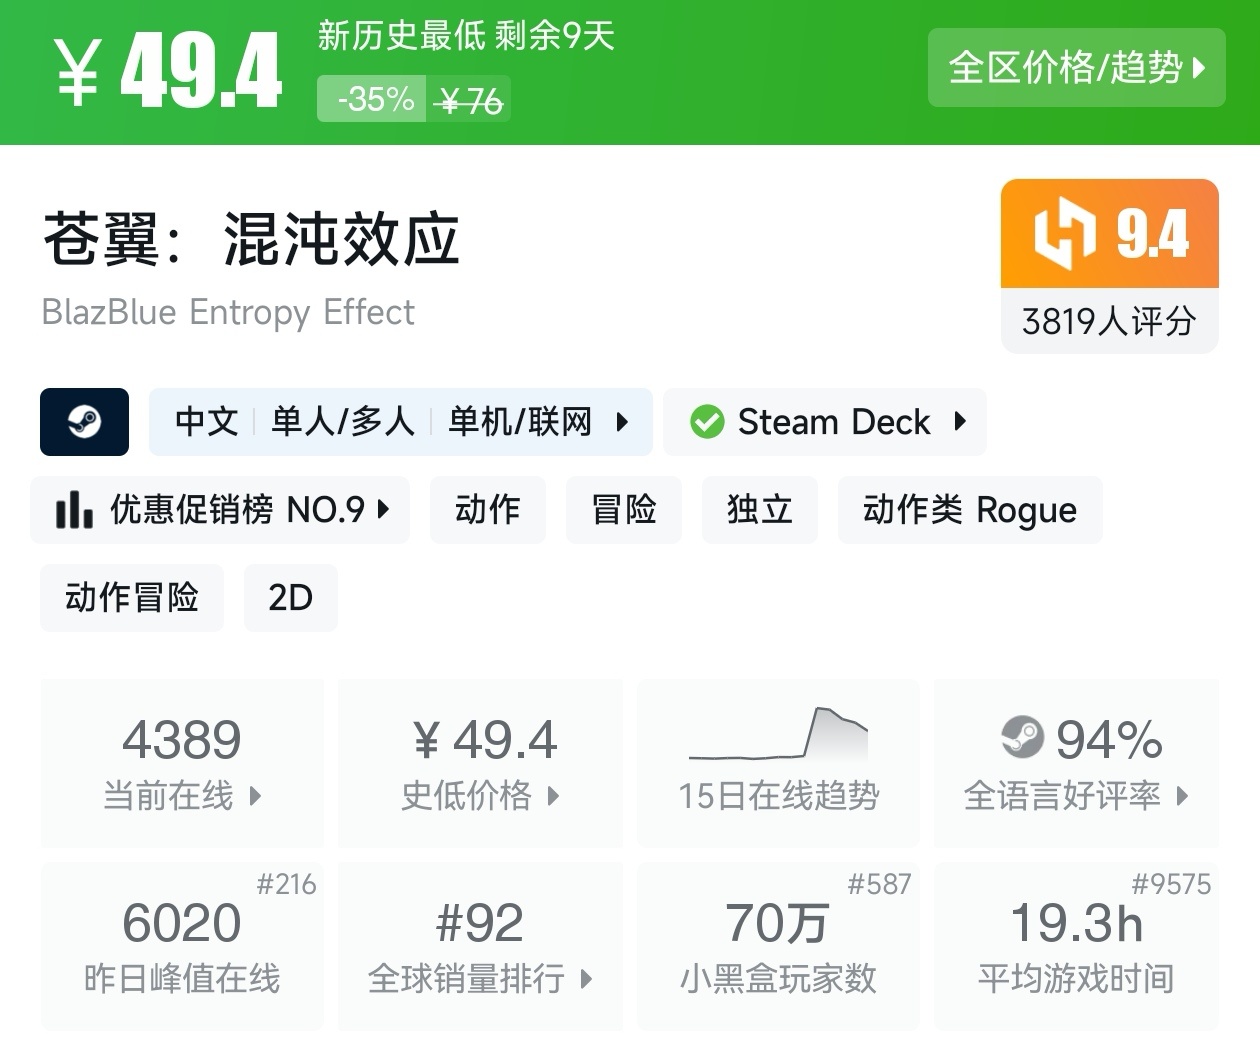1260x1038 pixels.
Task: Click the Steam logo next to 94%
Action: click(x=1022, y=738)
